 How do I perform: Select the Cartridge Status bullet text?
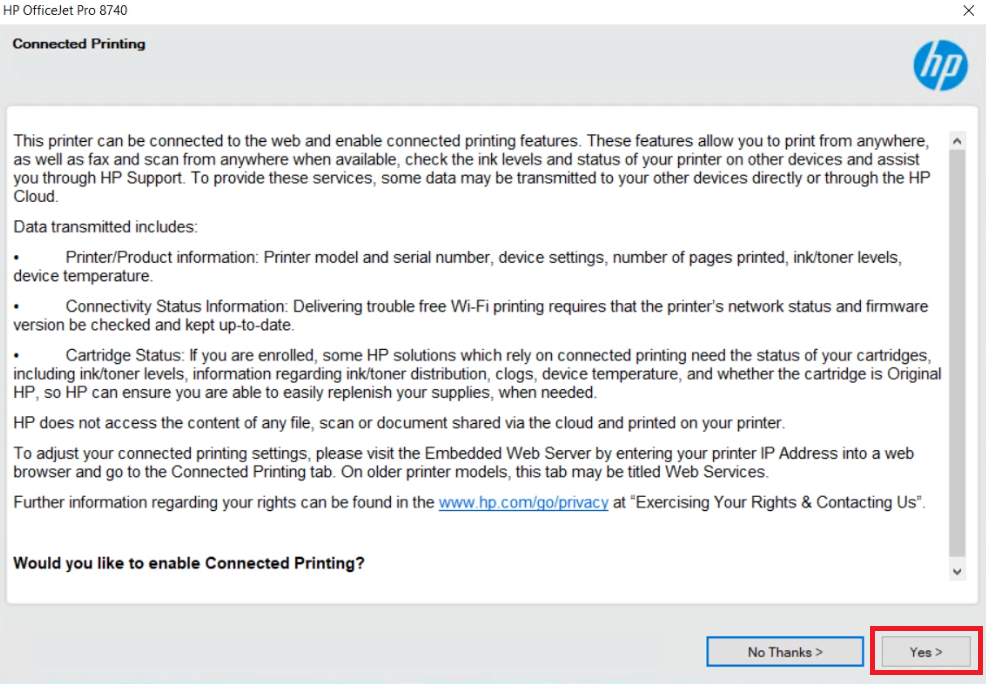pyautogui.click(x=477, y=374)
